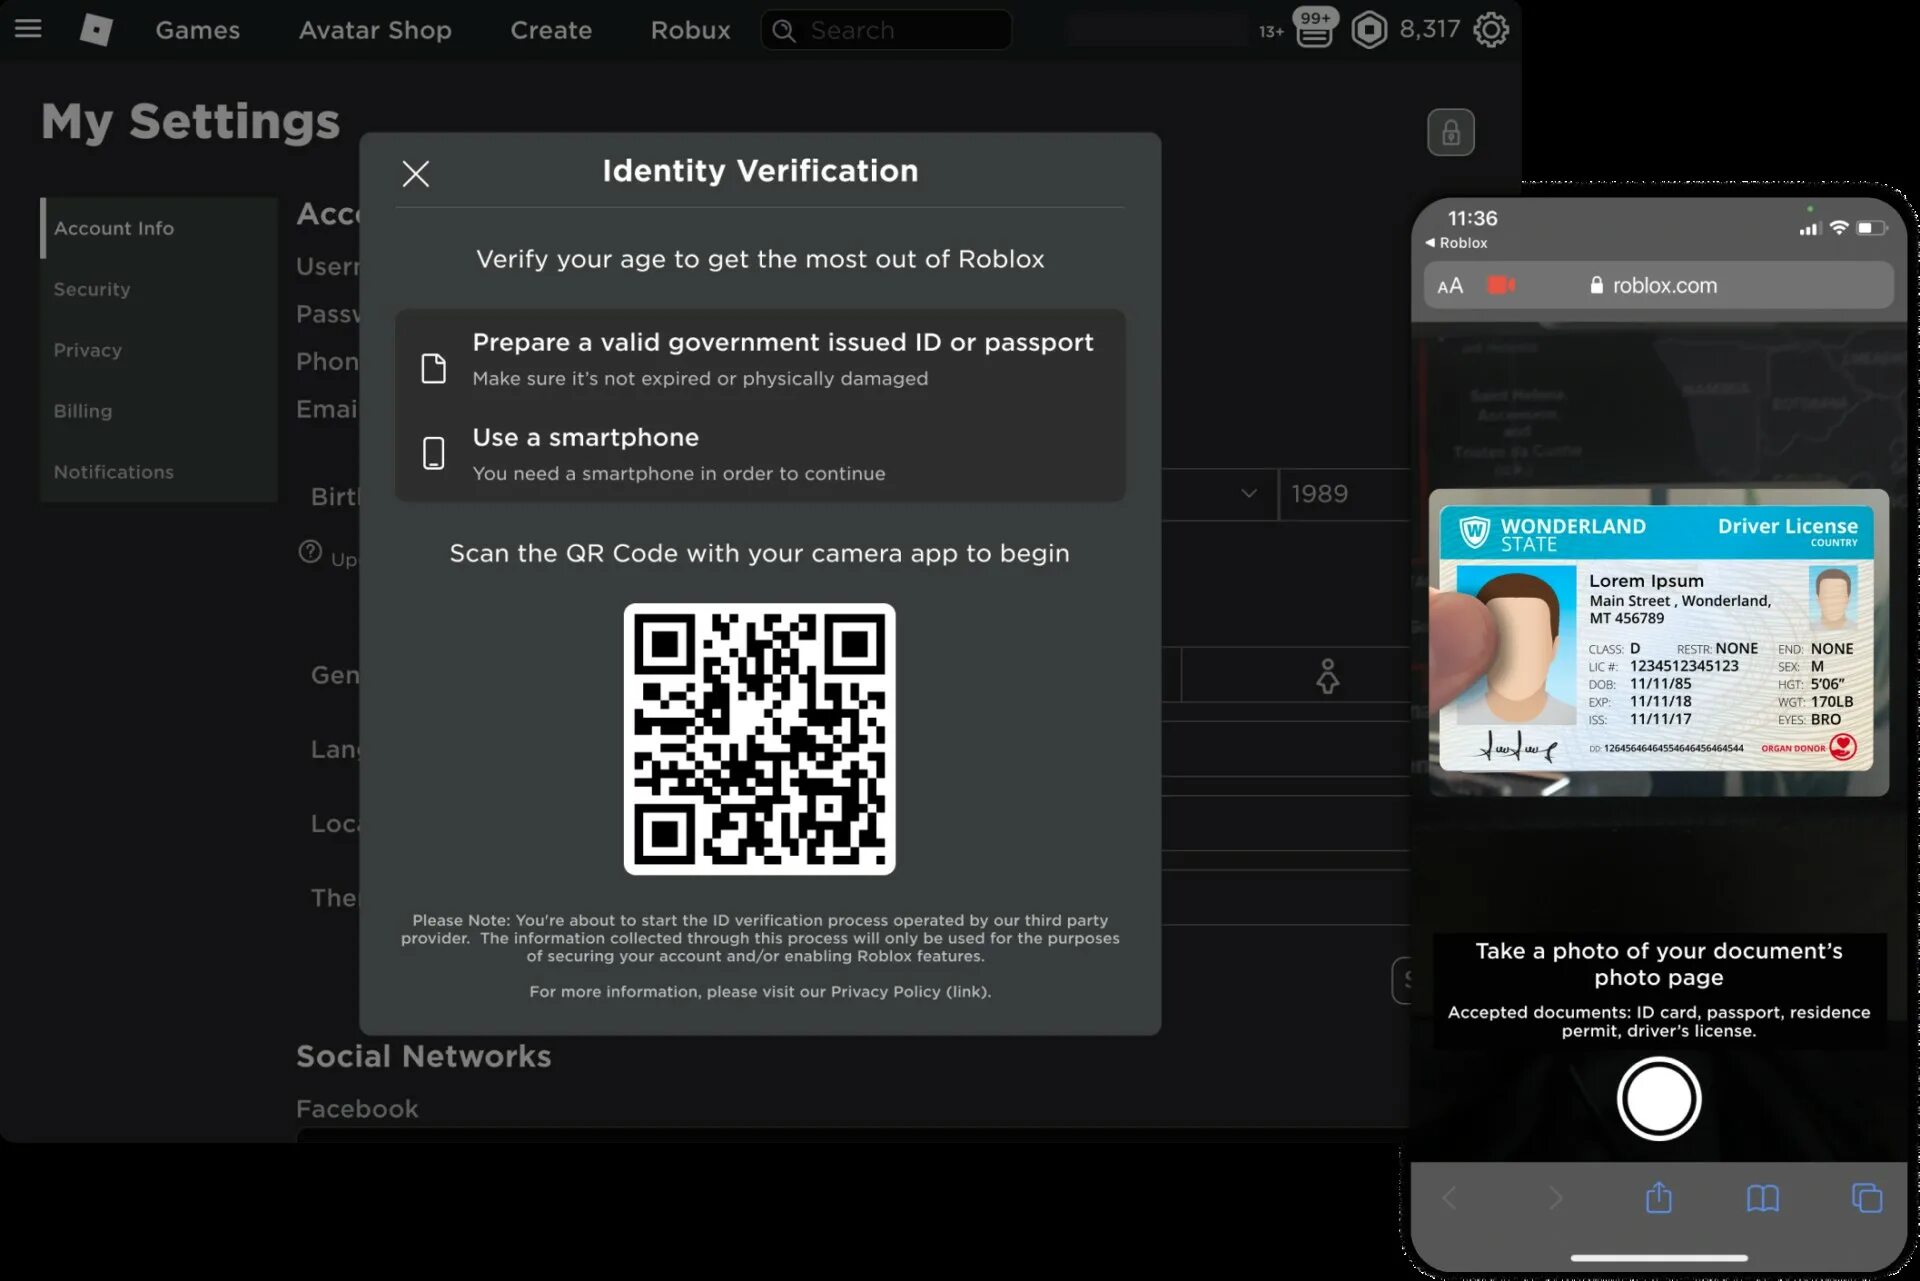Open the settings gear icon

pos(1491,30)
